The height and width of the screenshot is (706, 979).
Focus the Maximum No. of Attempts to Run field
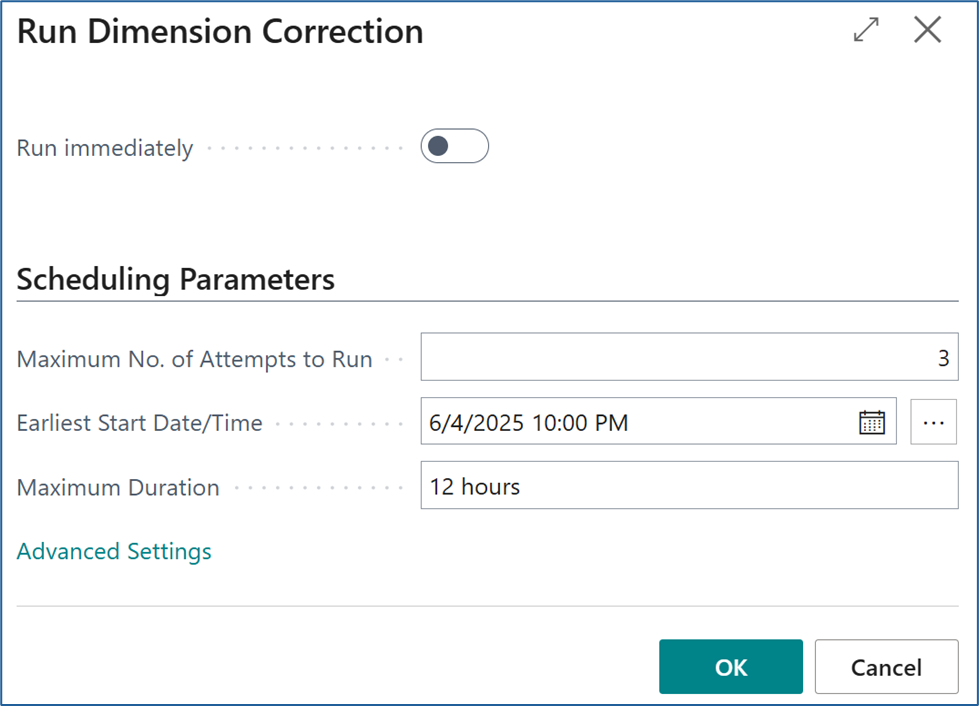pos(689,357)
